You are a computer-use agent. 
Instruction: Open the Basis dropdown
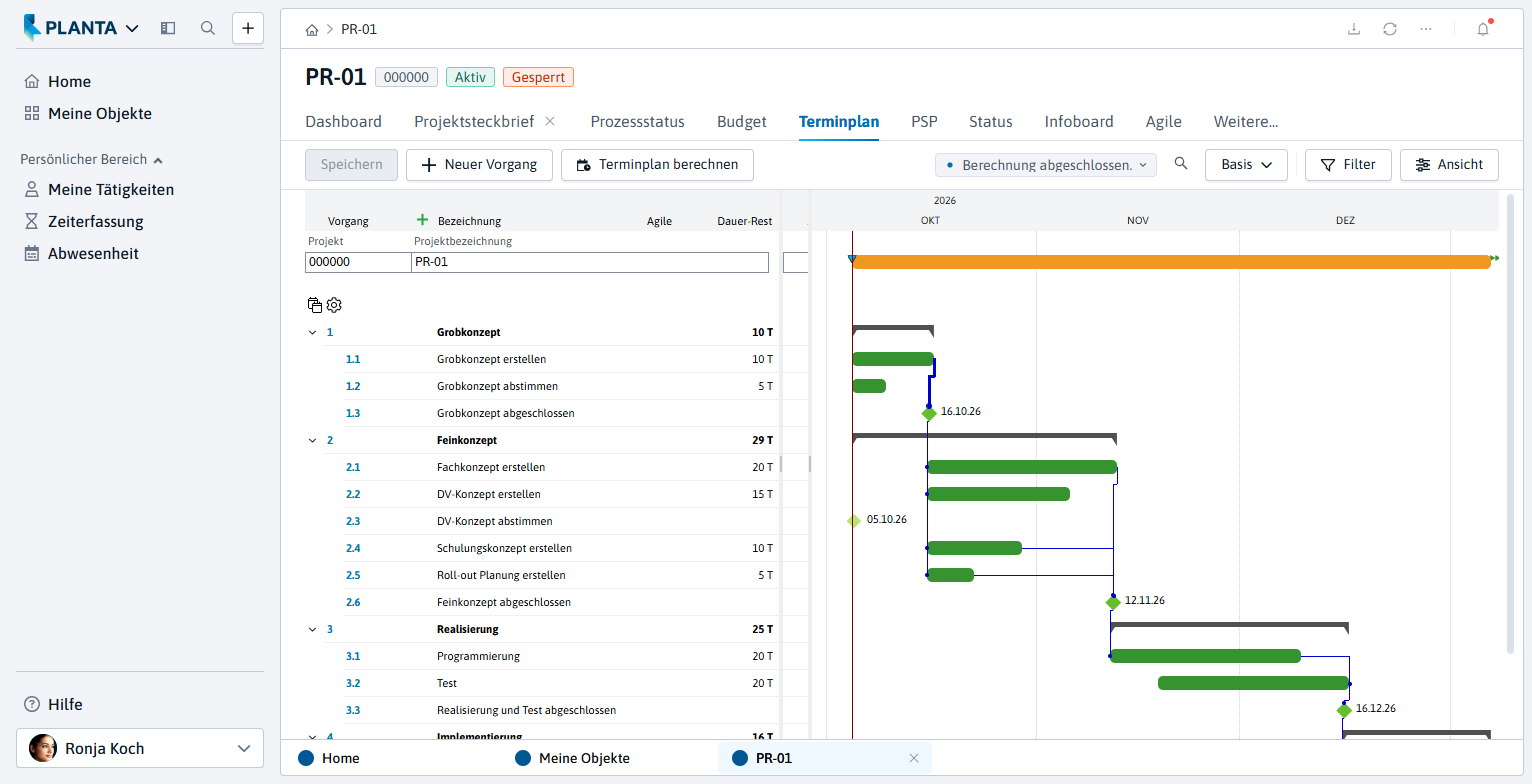pos(1246,165)
